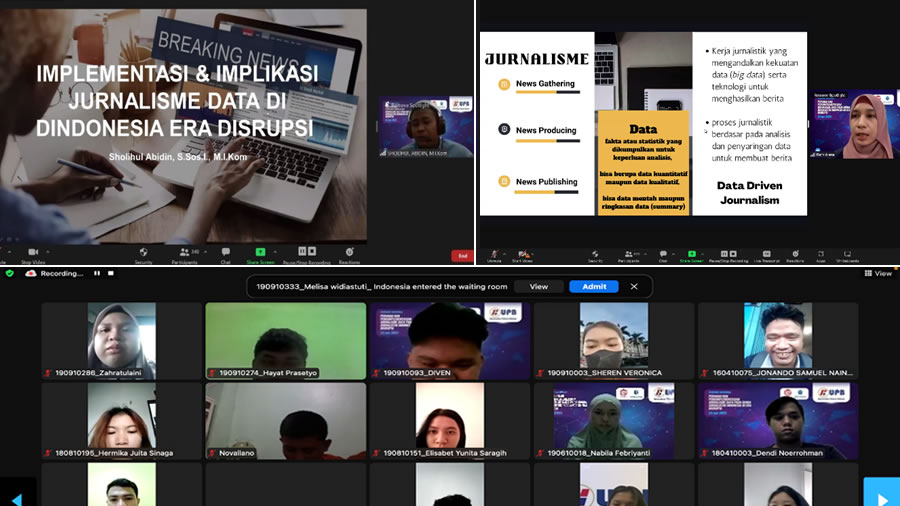The height and width of the screenshot is (506, 900).
Task: Open Reactions in the left meeting toolbar
Action: coord(349,252)
